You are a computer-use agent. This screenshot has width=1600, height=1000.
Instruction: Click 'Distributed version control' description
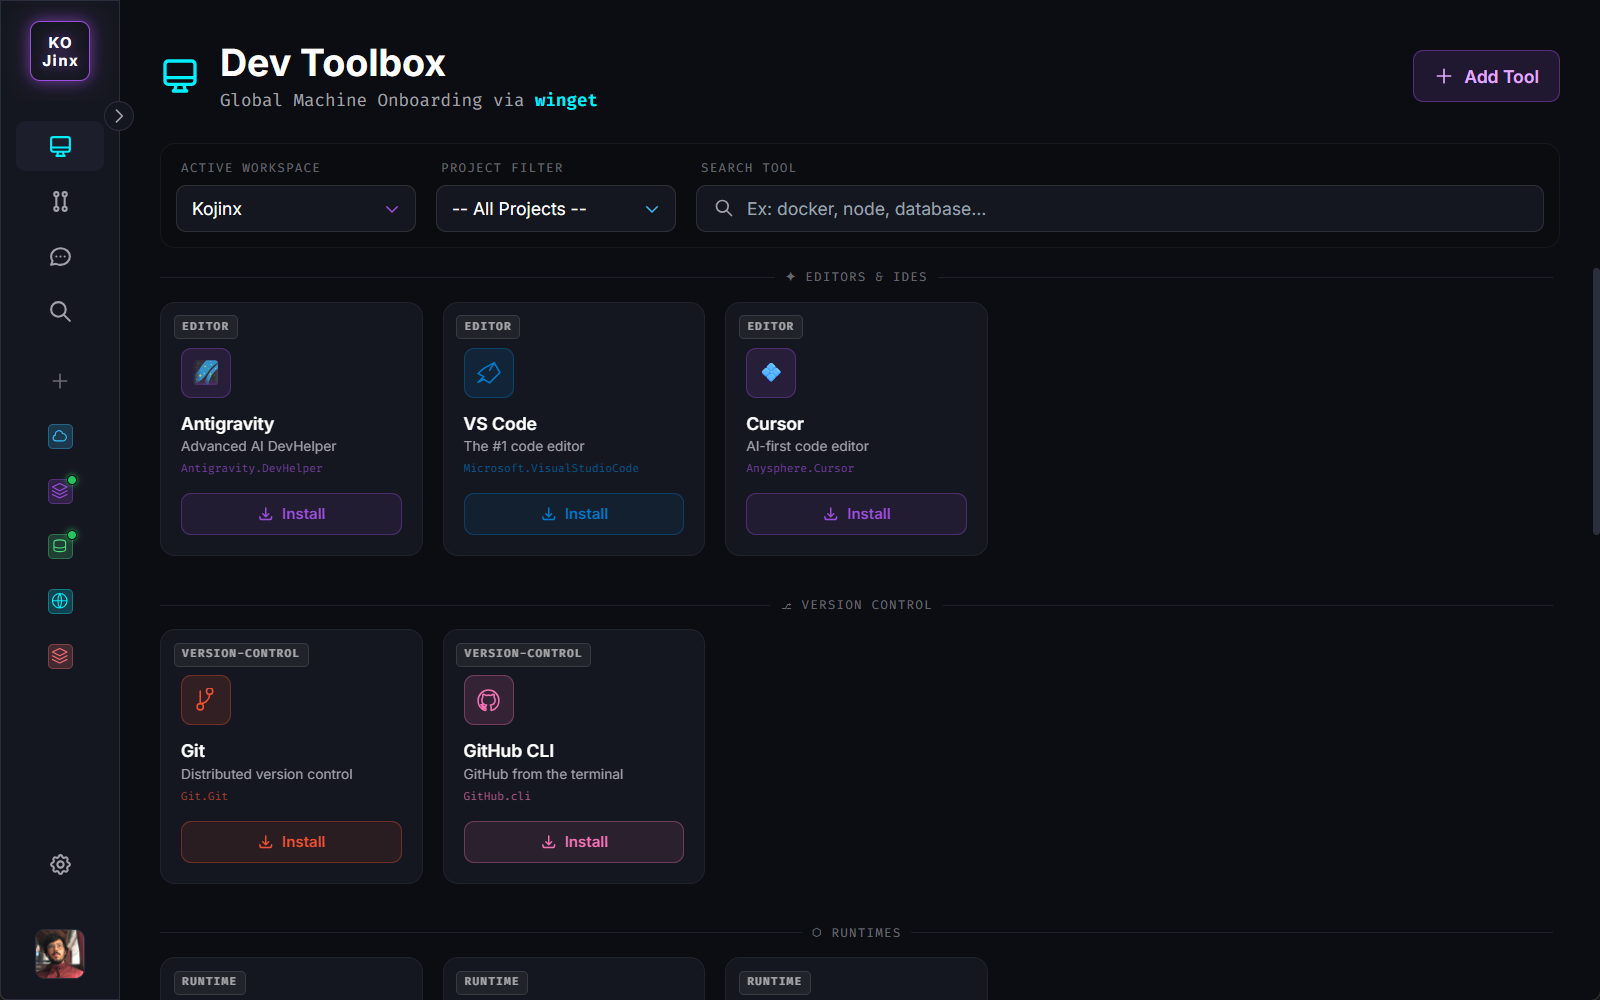pyautogui.click(x=267, y=774)
